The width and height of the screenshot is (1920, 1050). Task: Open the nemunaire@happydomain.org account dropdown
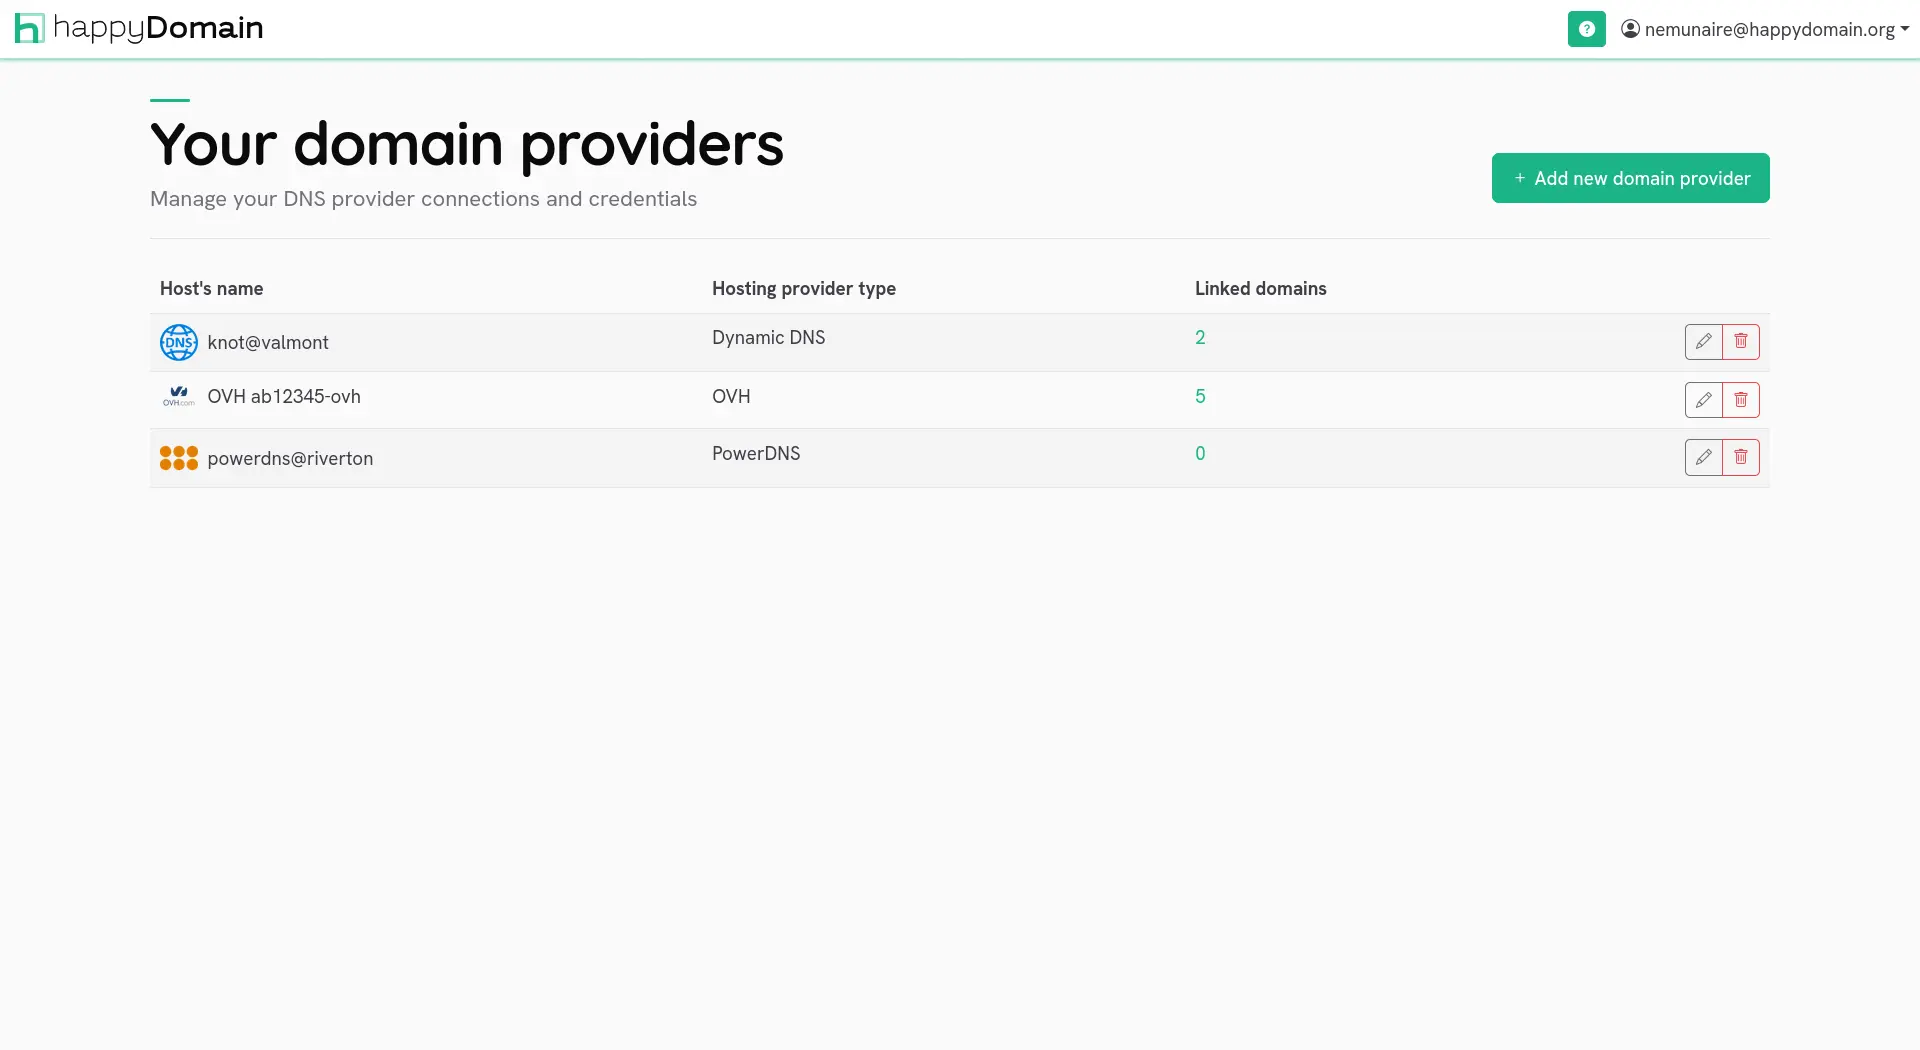(x=1765, y=29)
